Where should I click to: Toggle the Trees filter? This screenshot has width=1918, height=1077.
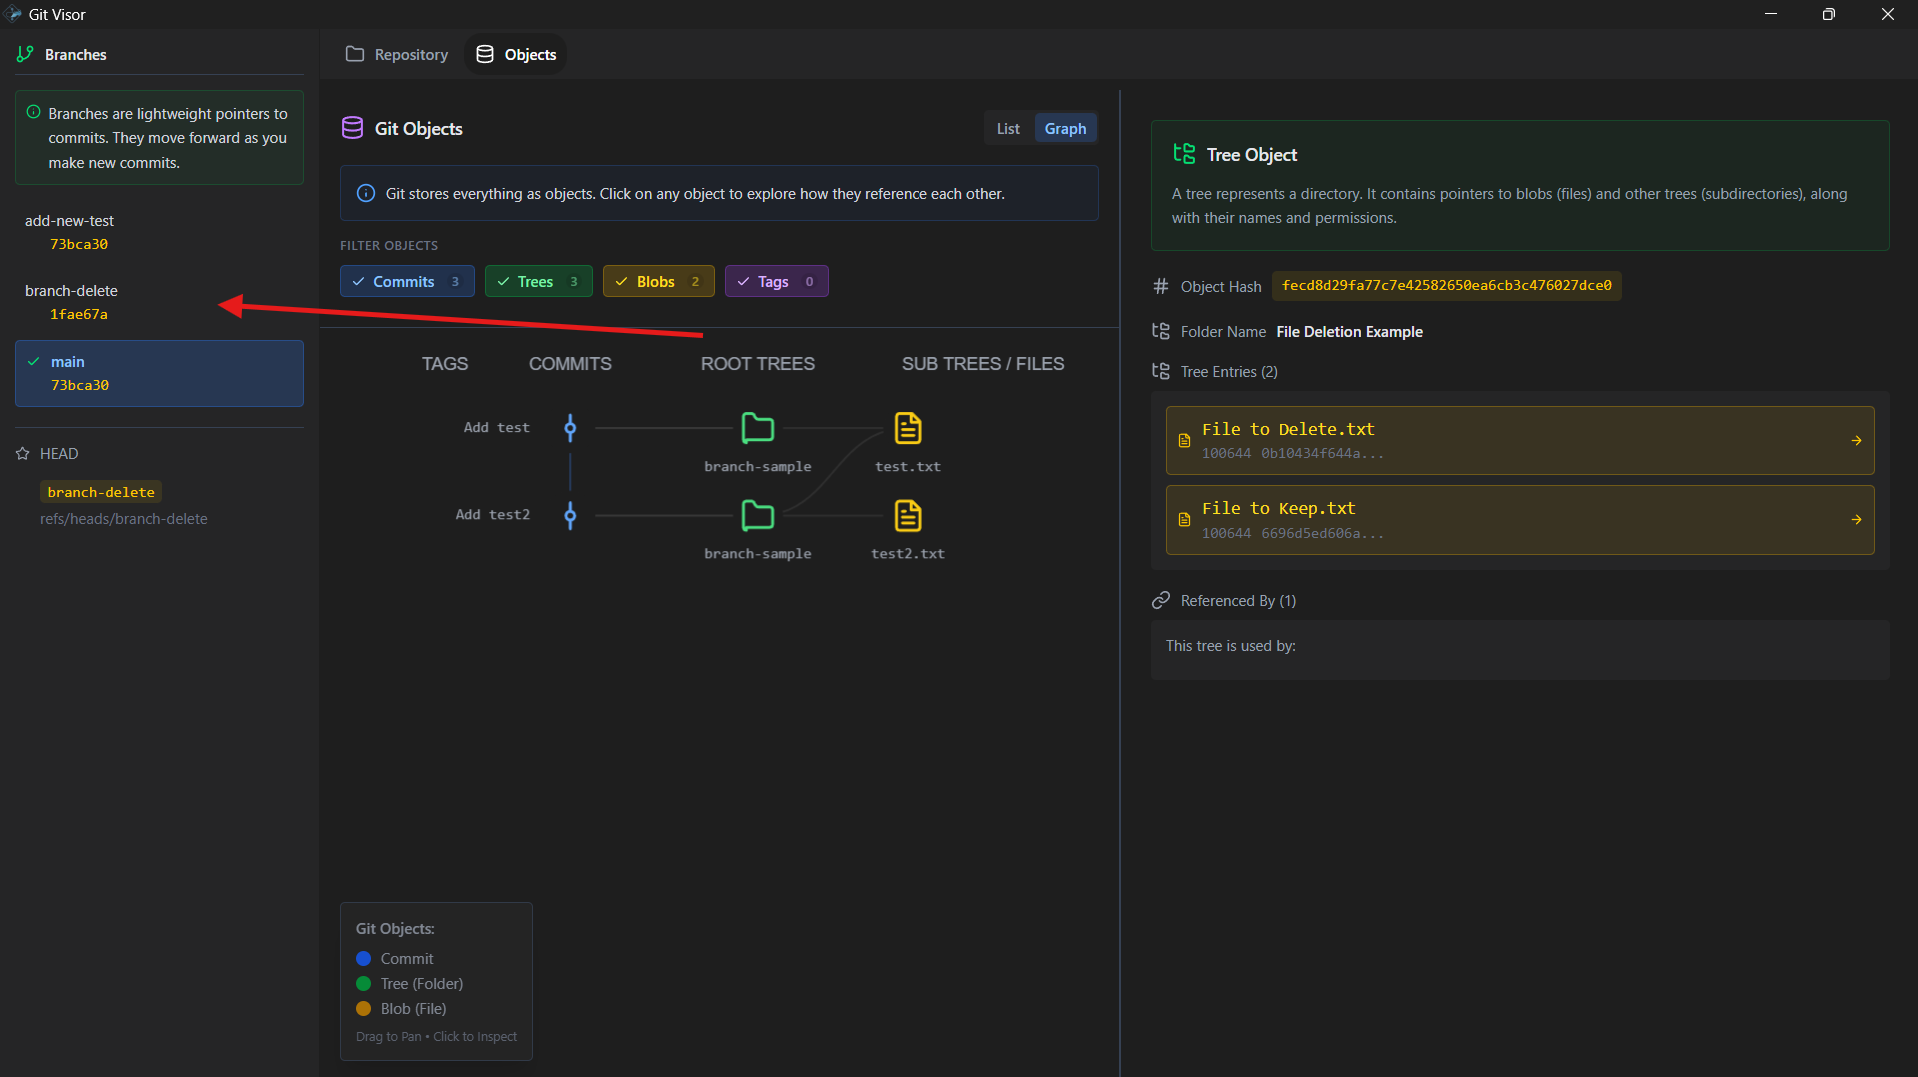point(538,281)
